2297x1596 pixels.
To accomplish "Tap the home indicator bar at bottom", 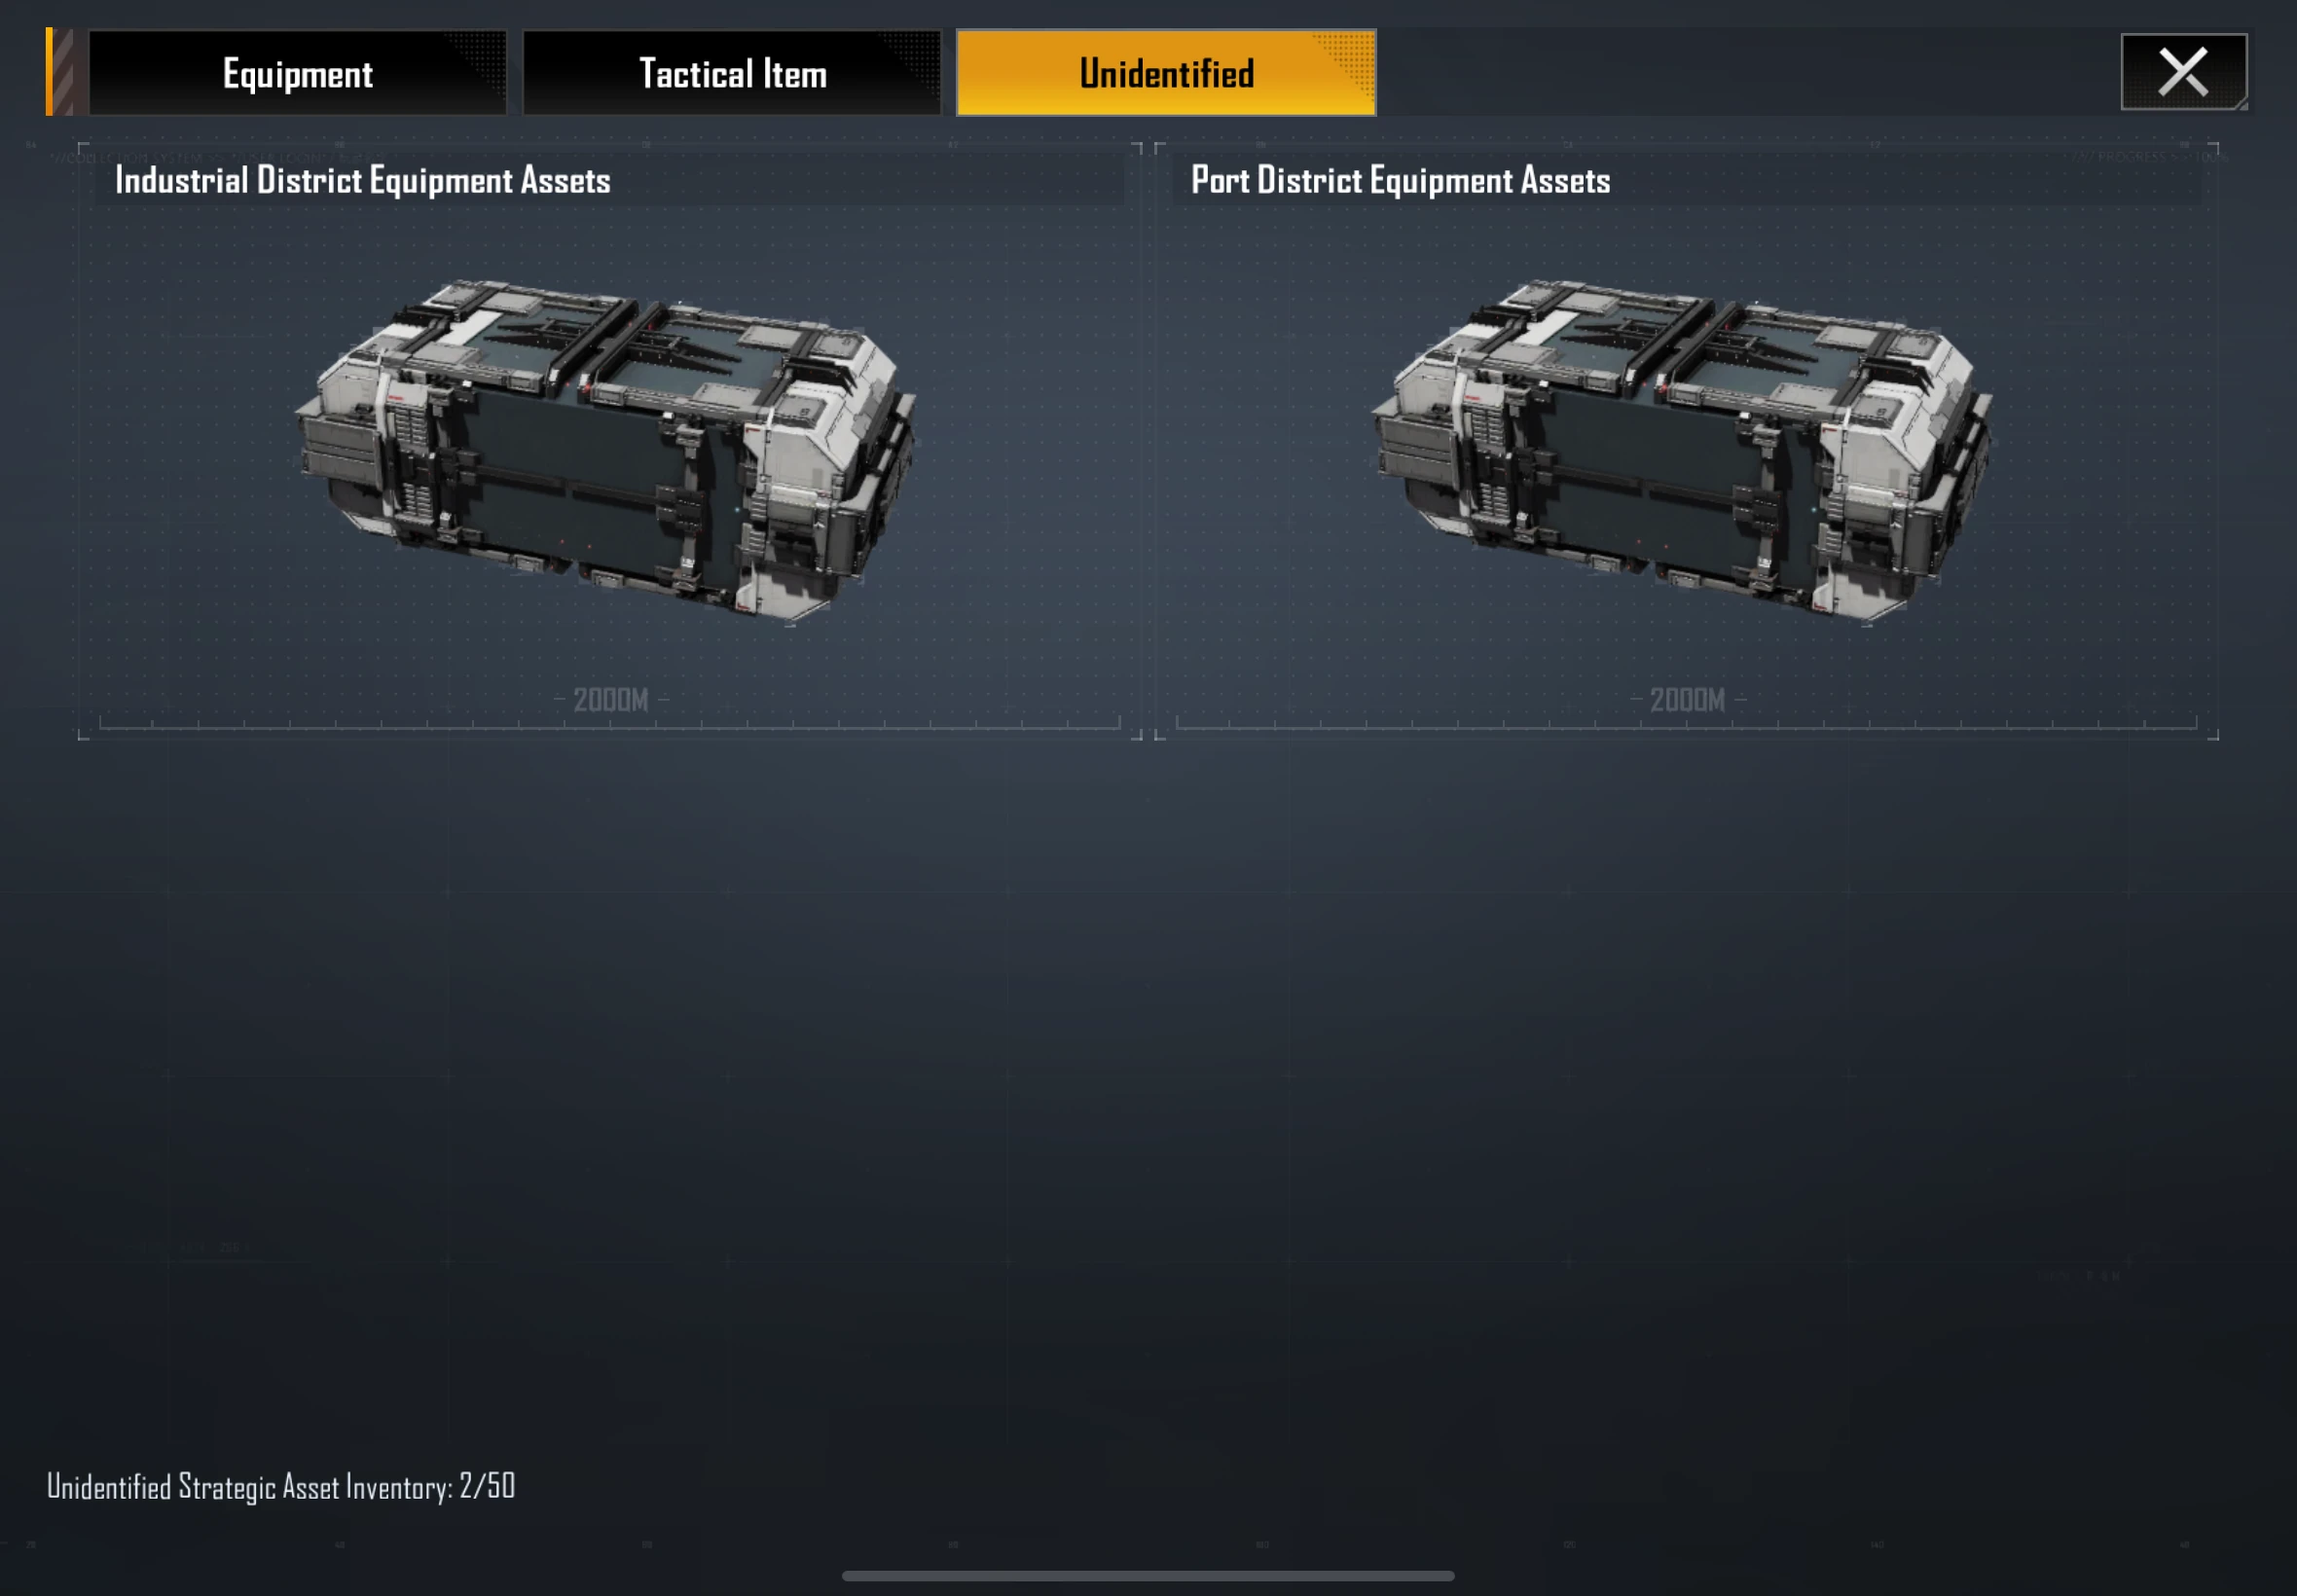I will point(1148,1576).
